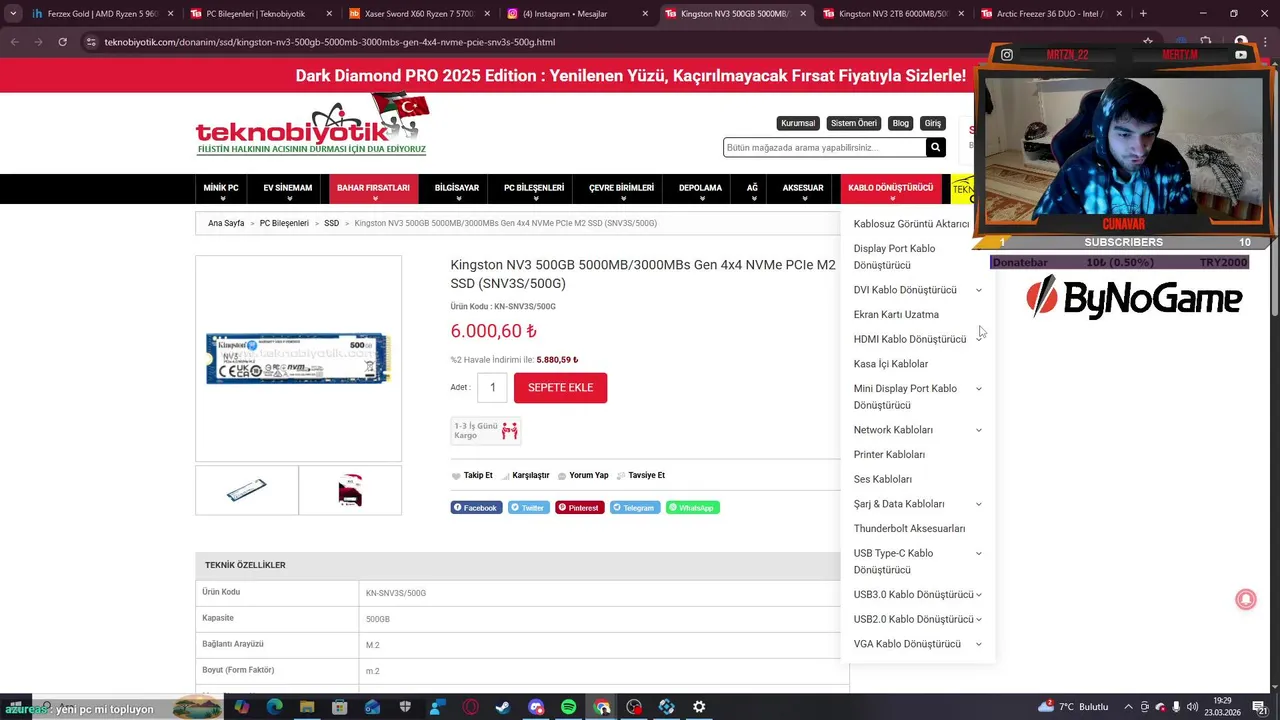Click the Instagram icon on stream overlay

[x=1007, y=55]
